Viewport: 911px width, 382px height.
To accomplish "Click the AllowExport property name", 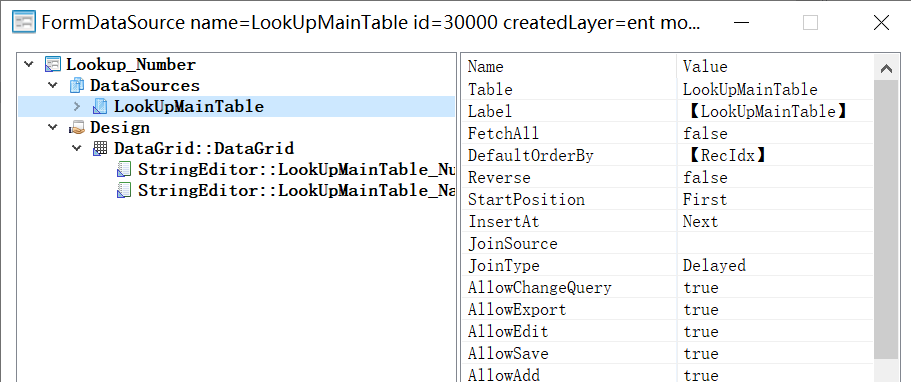I will [x=517, y=310].
